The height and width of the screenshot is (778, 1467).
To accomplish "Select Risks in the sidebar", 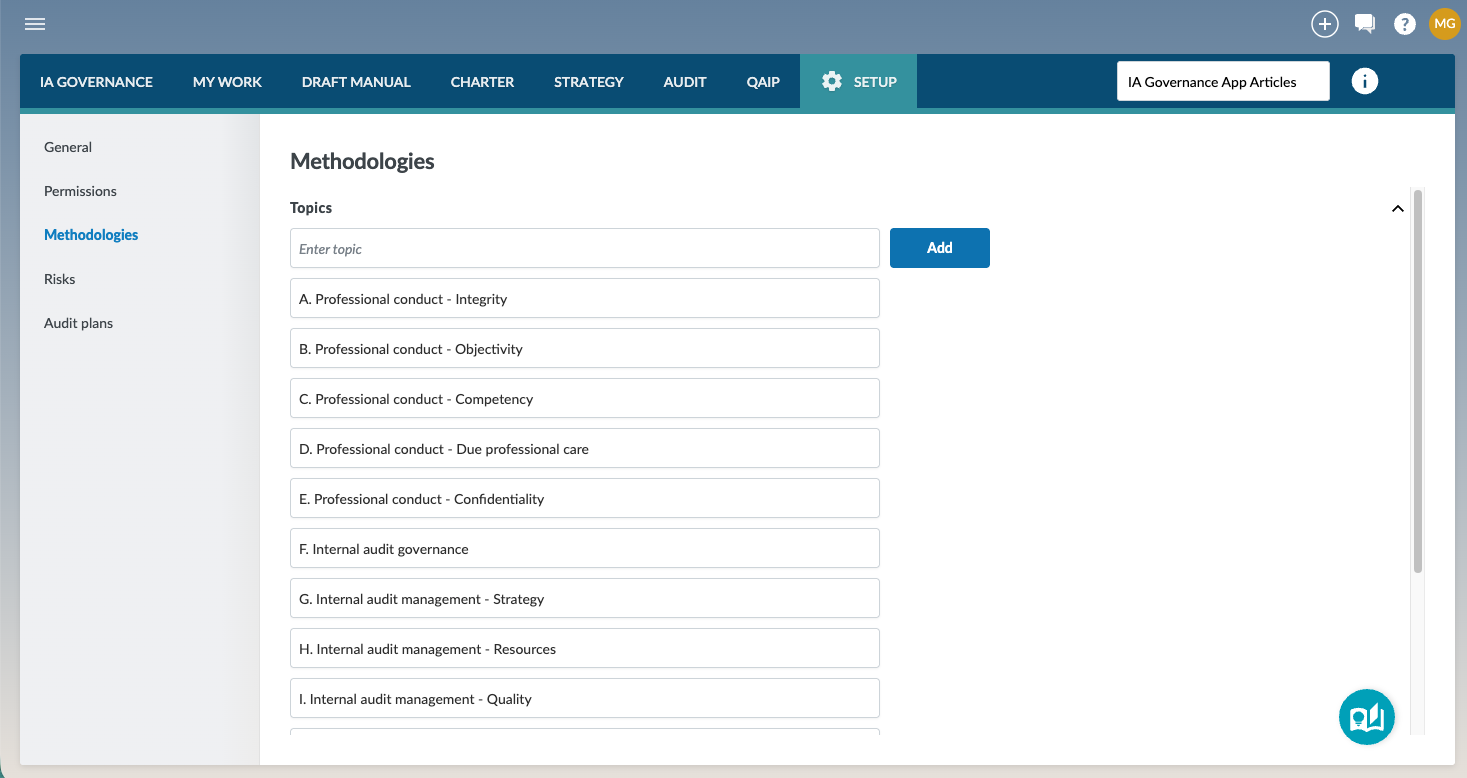I will [60, 279].
